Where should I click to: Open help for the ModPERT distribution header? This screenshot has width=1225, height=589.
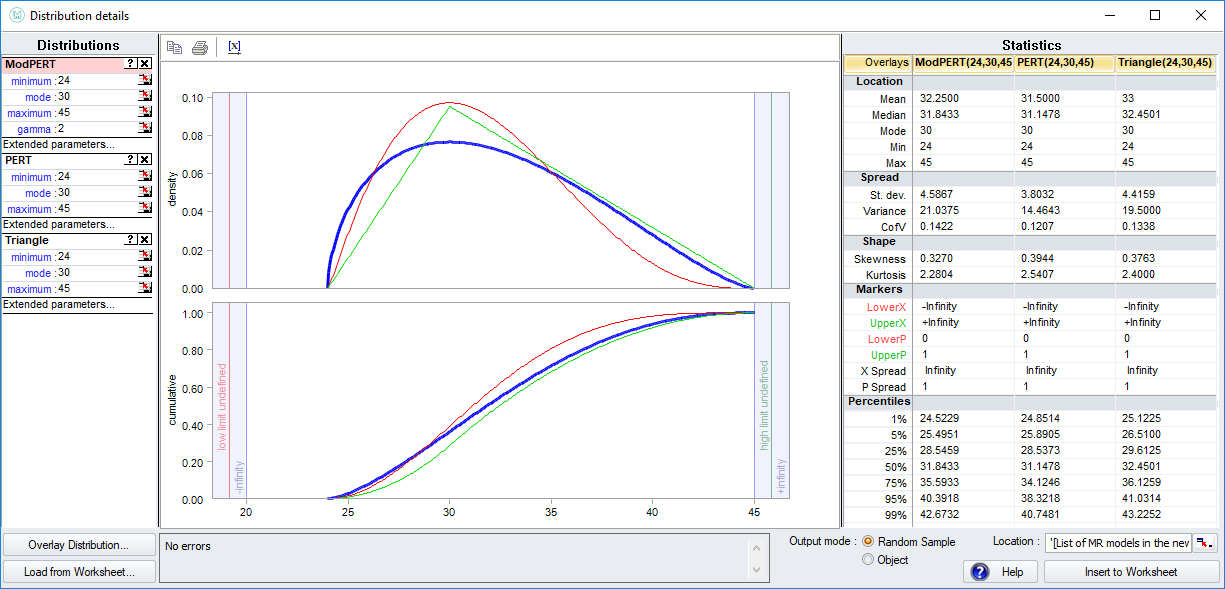click(130, 63)
